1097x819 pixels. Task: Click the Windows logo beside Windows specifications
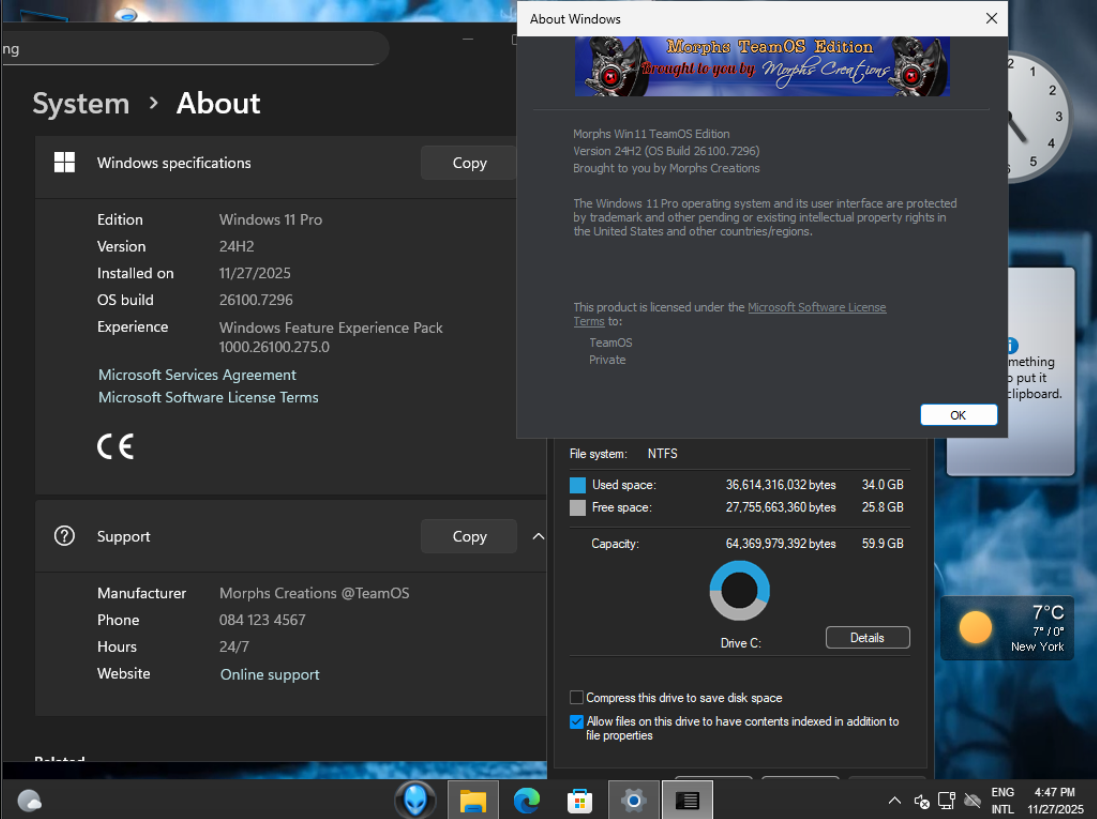(65, 163)
